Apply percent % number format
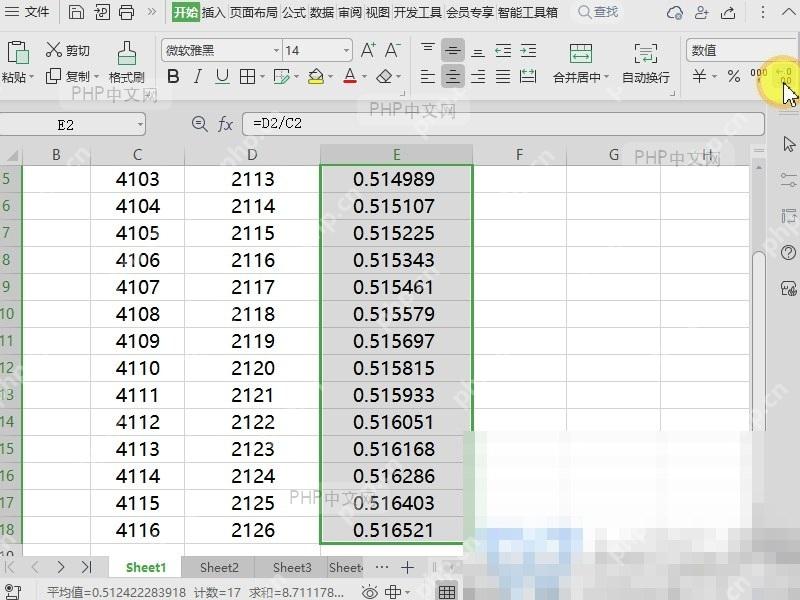The image size is (800, 600). coord(734,77)
